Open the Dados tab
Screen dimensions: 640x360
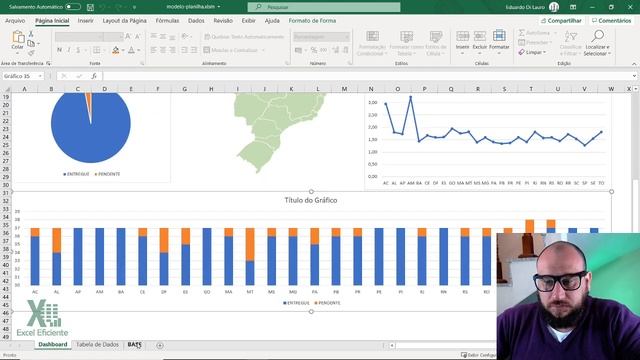196,20
